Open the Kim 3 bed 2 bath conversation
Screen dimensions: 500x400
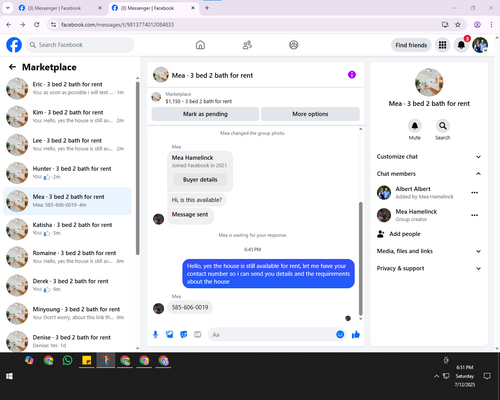68,116
